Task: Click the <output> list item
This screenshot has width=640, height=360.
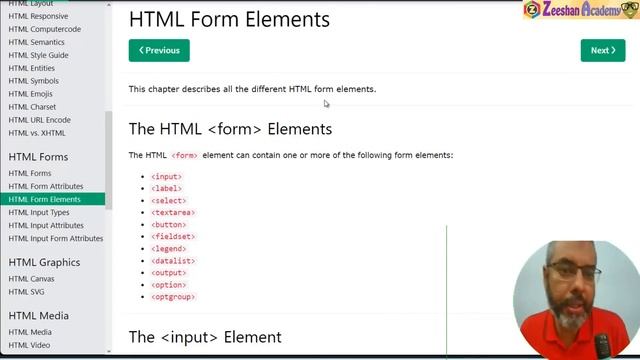Action: 169,273
